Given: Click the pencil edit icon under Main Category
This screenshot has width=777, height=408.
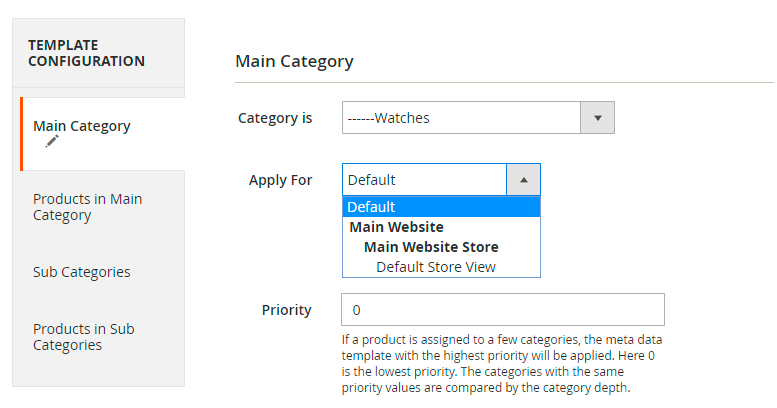Looking at the screenshot, I should 52,141.
